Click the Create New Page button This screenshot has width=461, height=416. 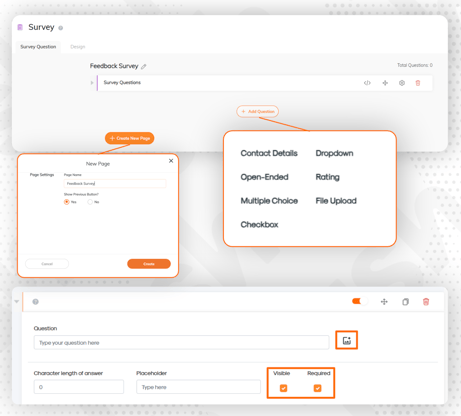130,138
